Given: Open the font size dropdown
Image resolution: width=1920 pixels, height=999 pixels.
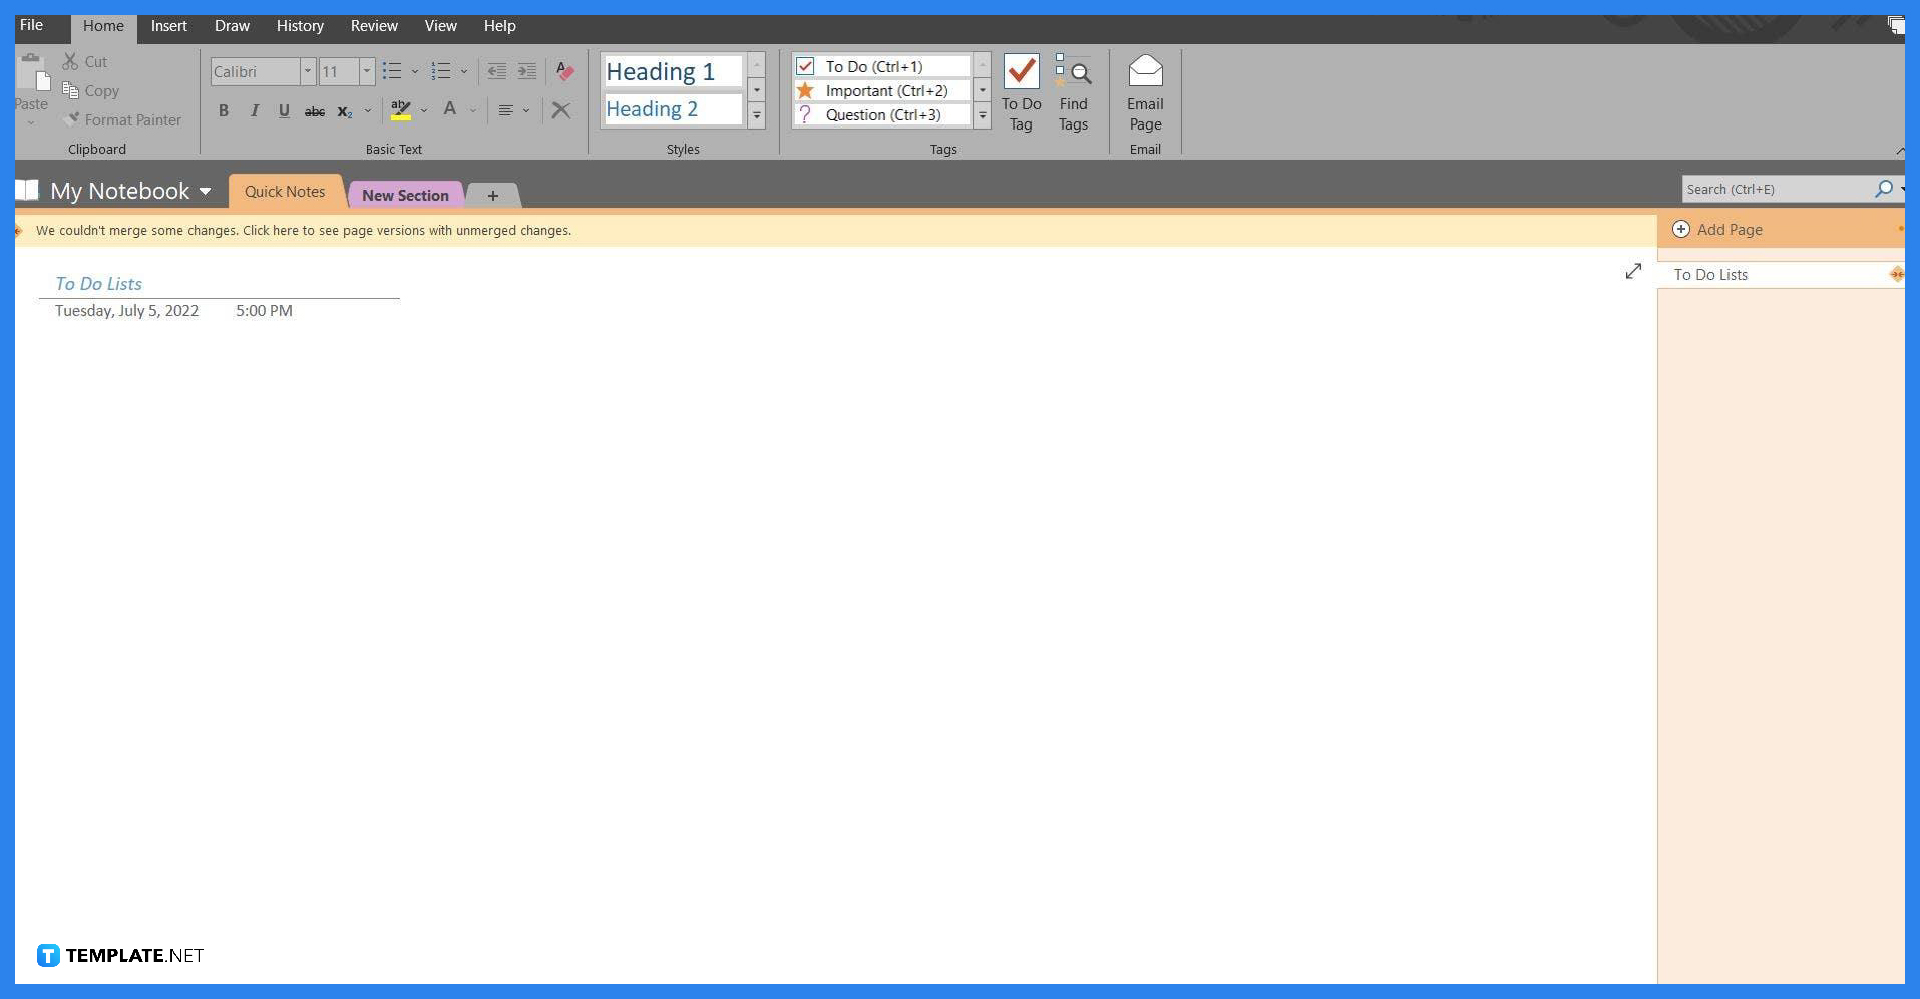Looking at the screenshot, I should 366,71.
